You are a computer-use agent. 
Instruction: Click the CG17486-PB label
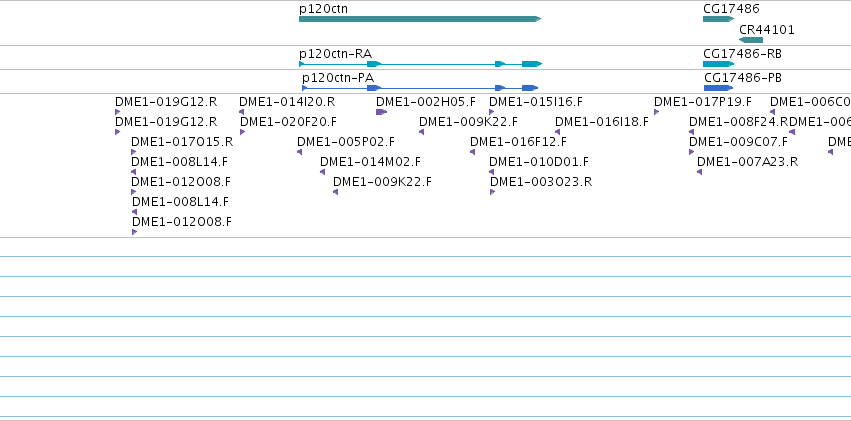click(x=743, y=78)
